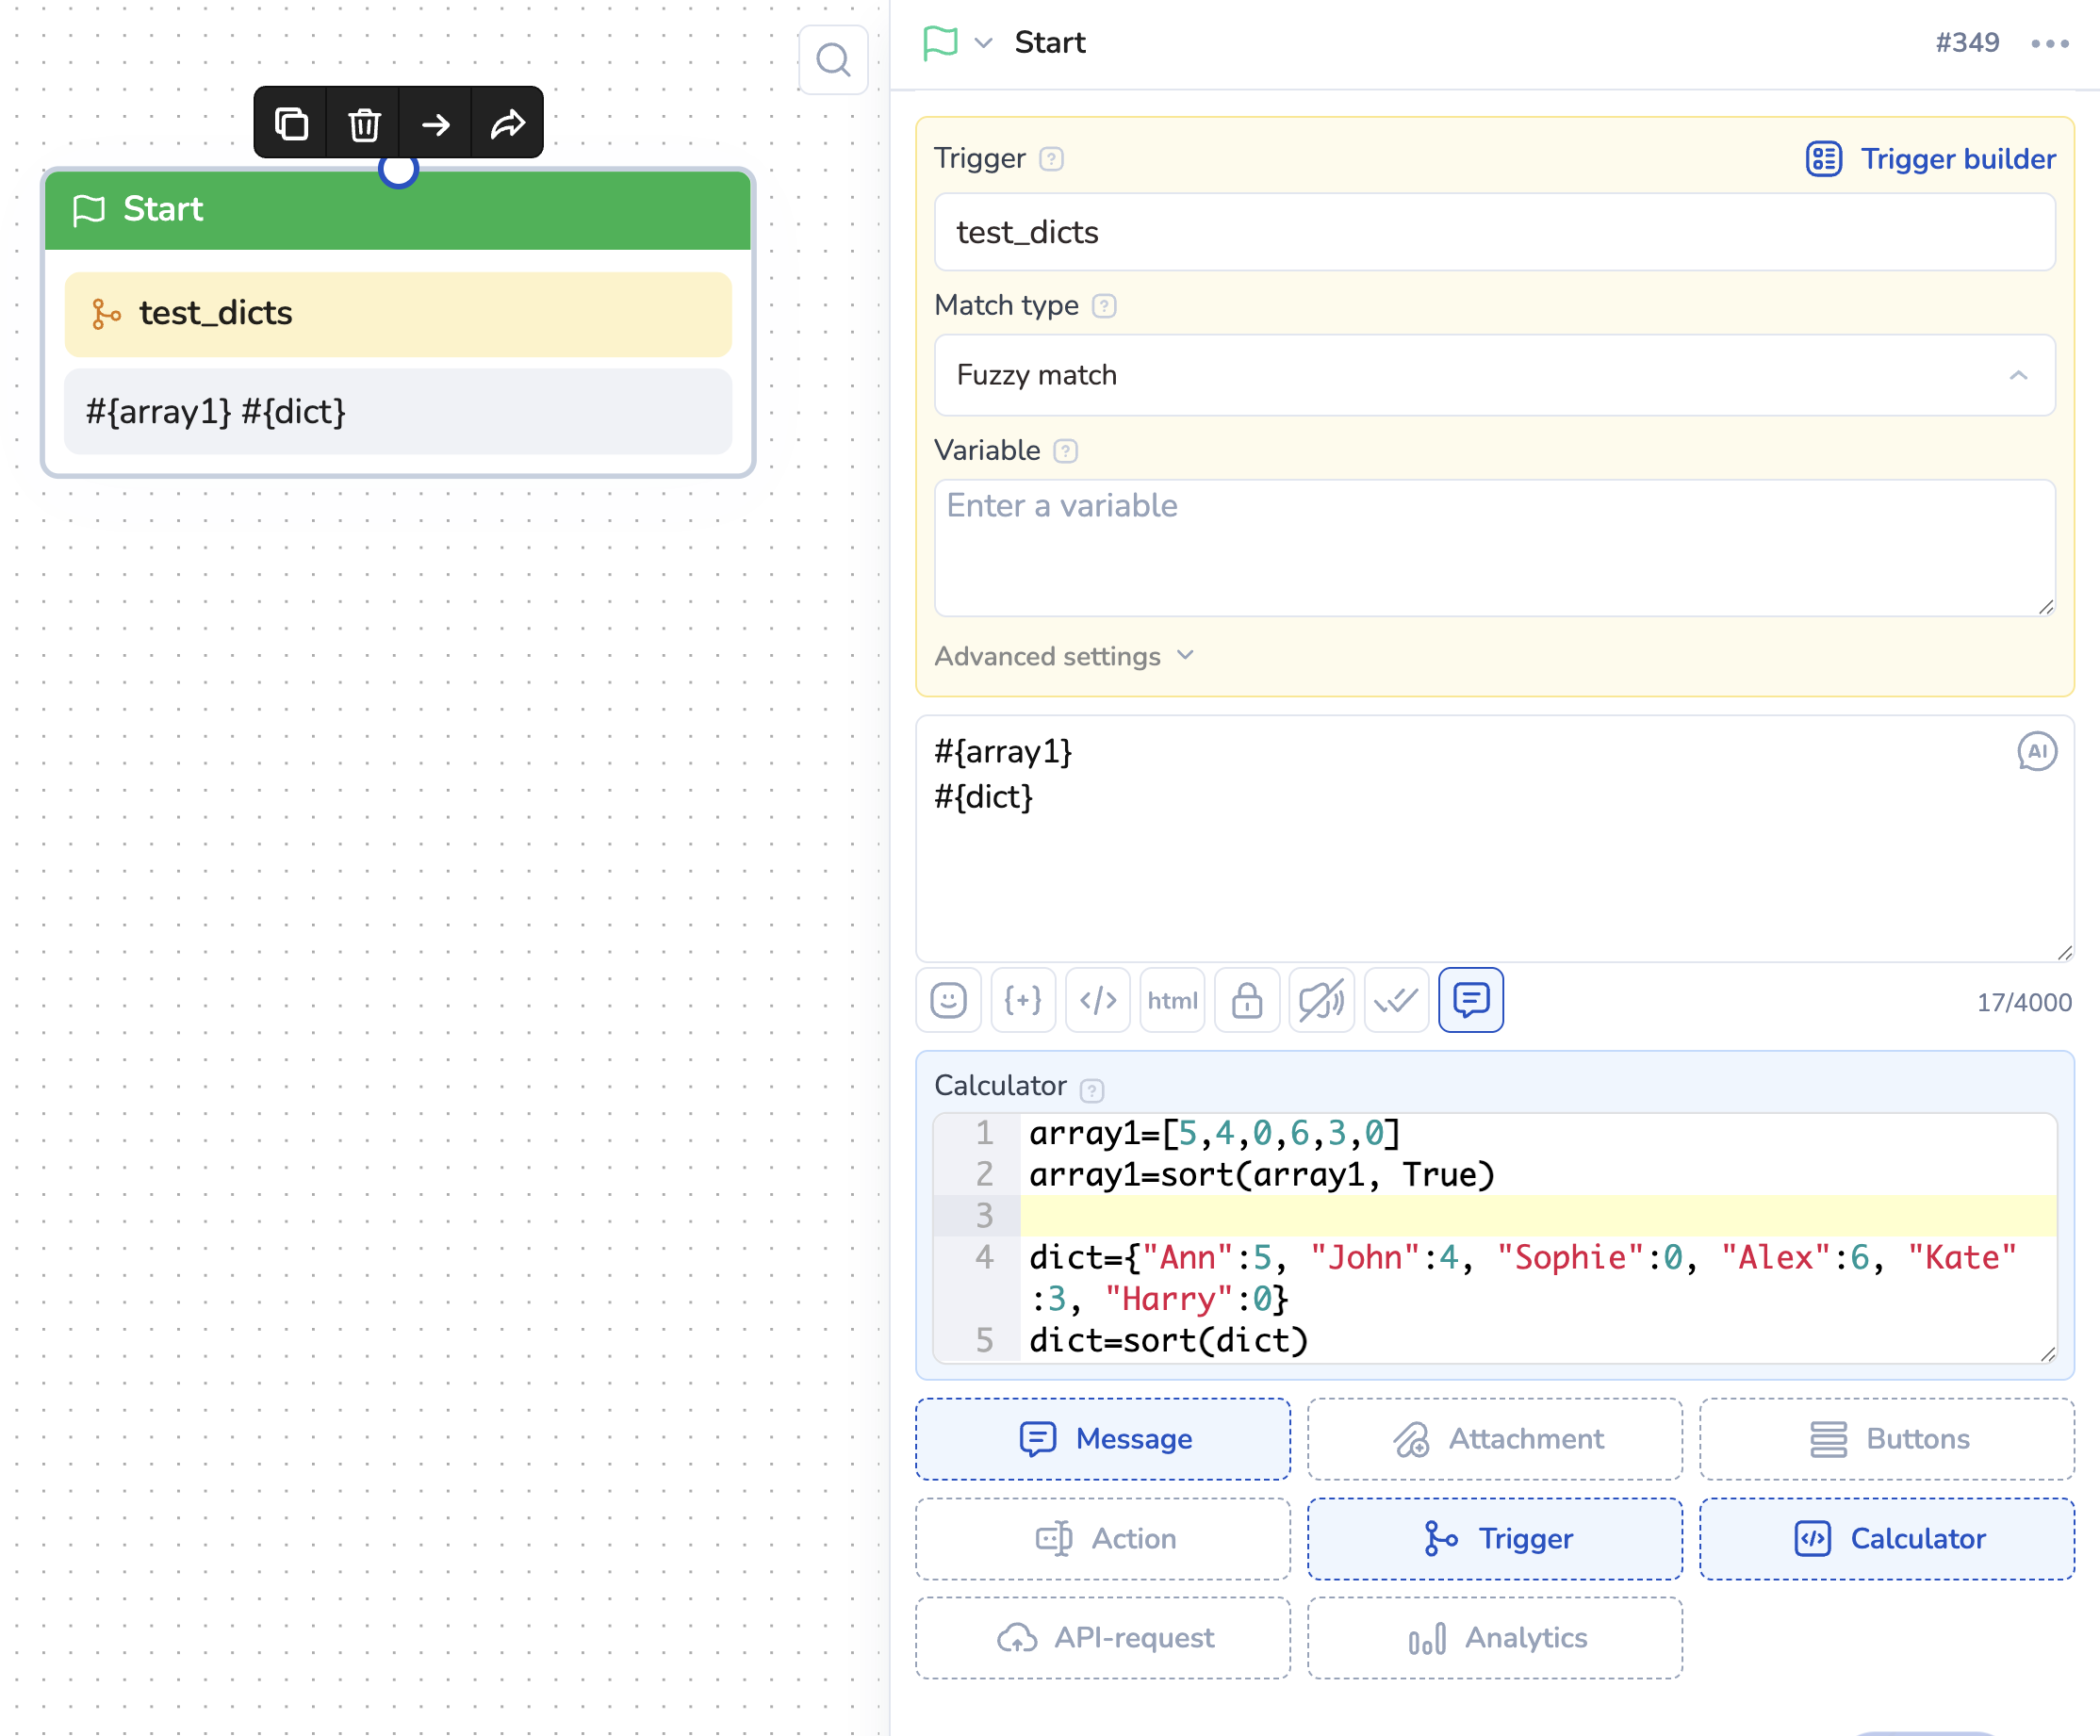Viewport: 2100px width, 1736px height.
Task: Click the right arrow icon in block toolbar
Action: tap(436, 124)
